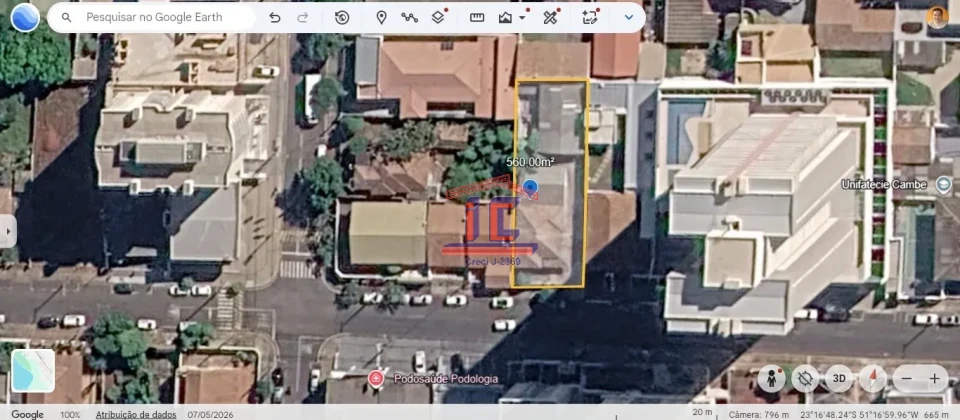
Task: Redo the last action
Action: click(x=302, y=17)
